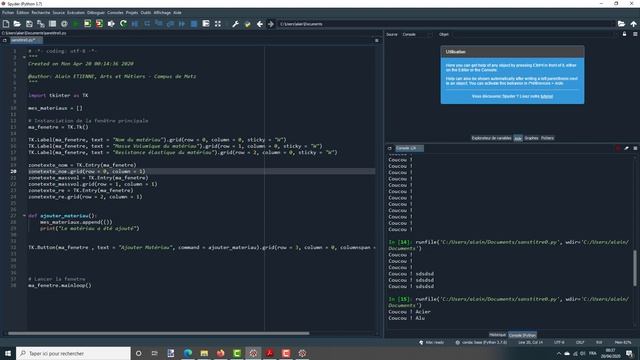
Task: Switch to the Graphes tab
Action: 531,138
